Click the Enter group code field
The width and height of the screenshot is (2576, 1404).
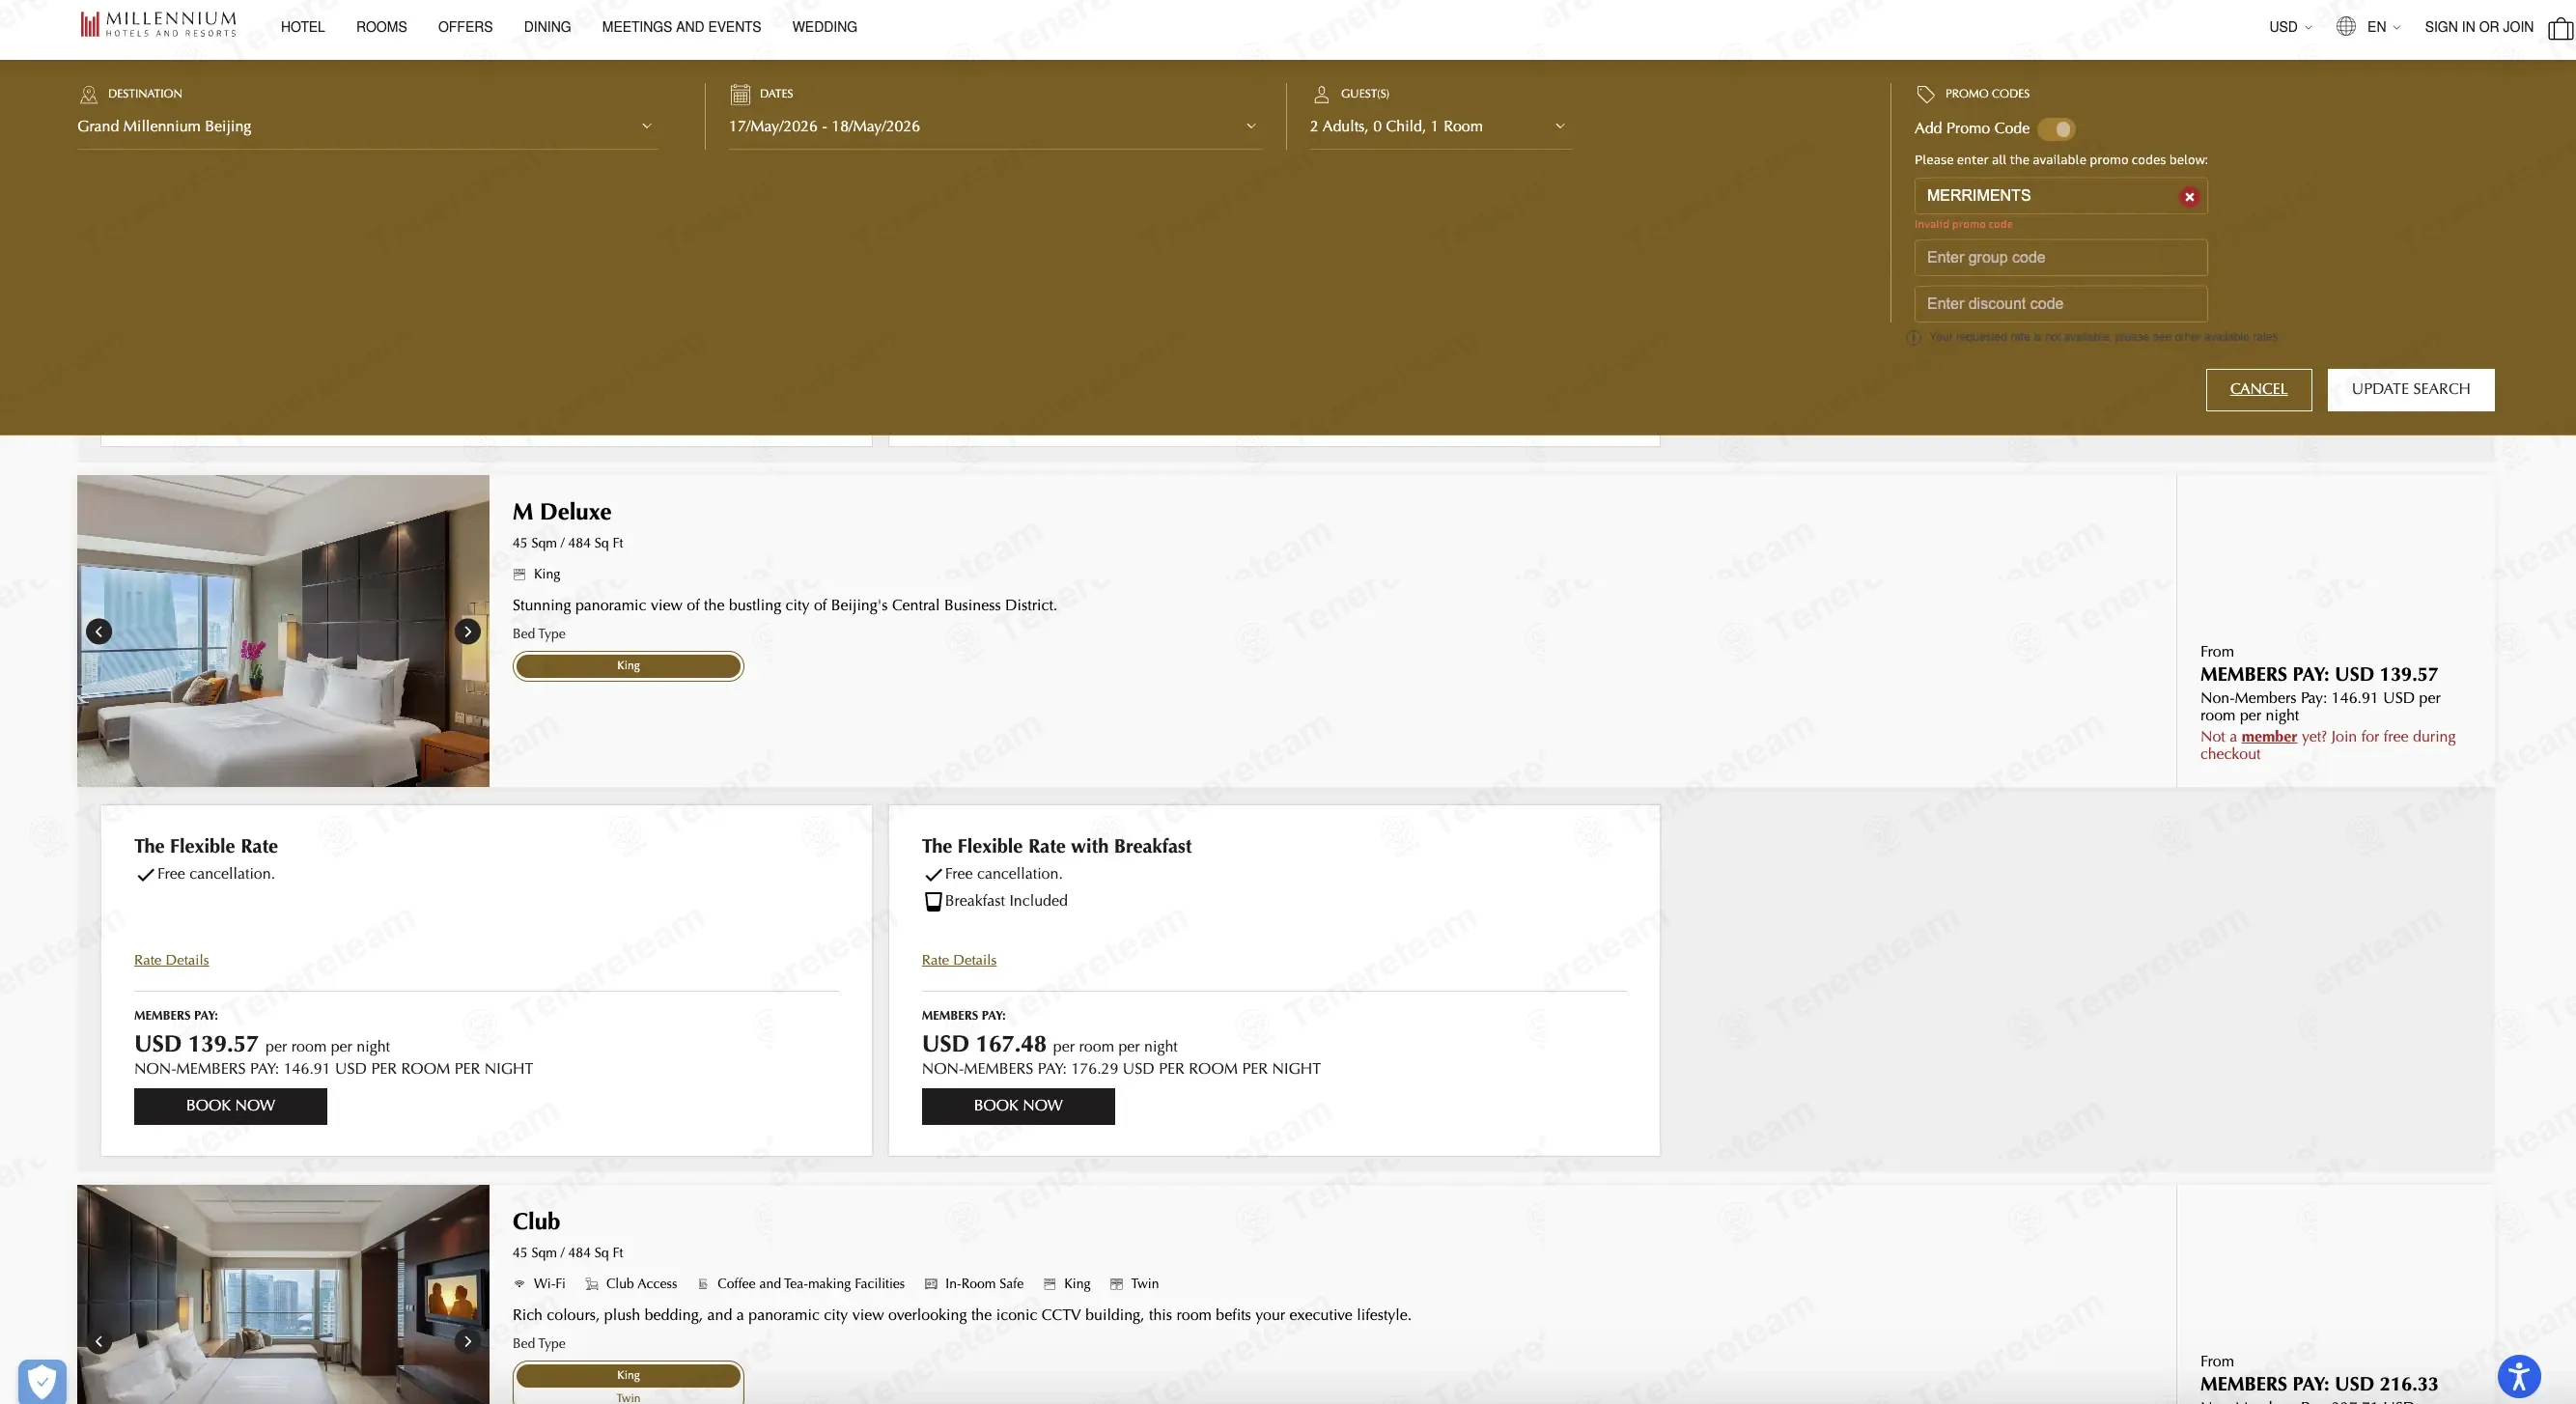coord(2060,258)
